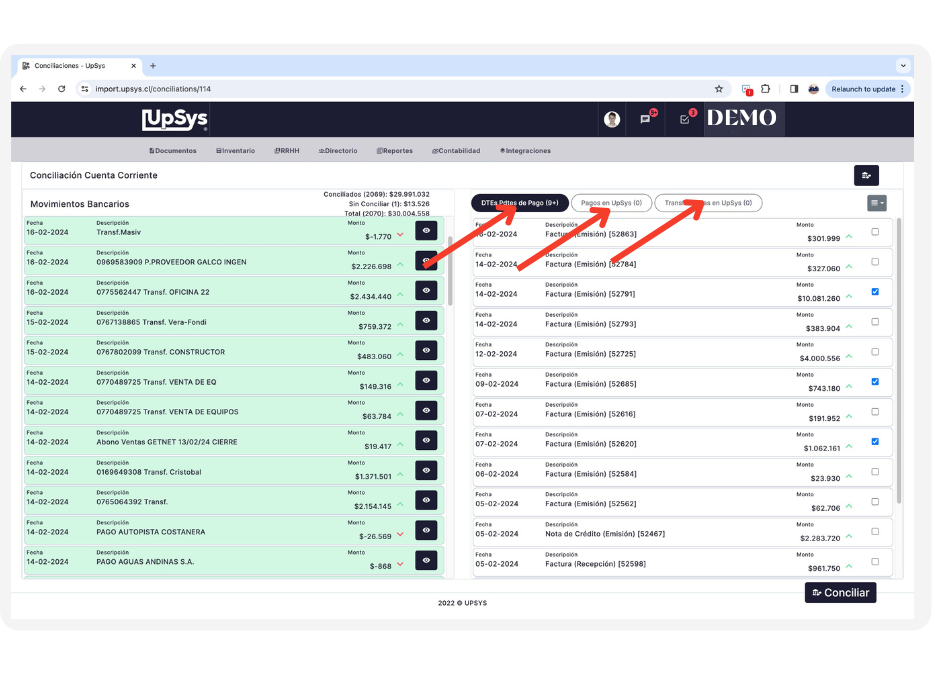Screen dimensions: 940x688
Task: Select the DTEs Pdtes de Pago tab
Action: [519, 203]
